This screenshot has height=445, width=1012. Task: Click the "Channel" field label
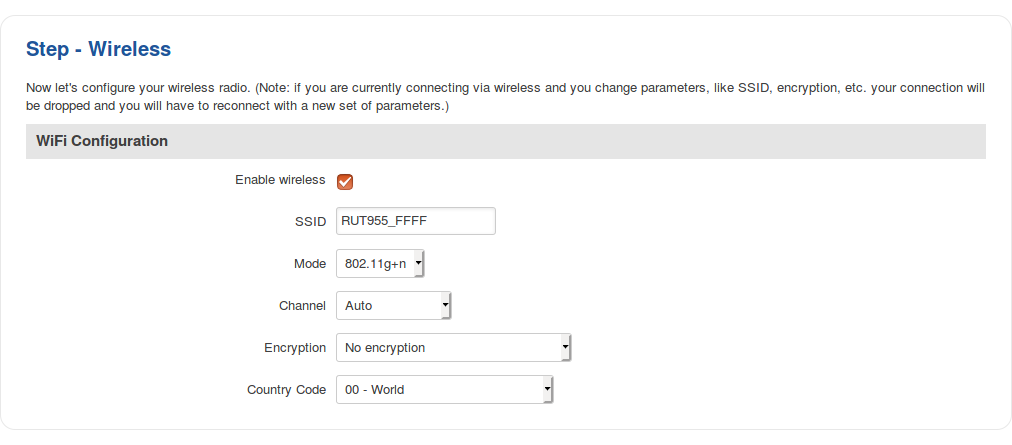pos(302,306)
